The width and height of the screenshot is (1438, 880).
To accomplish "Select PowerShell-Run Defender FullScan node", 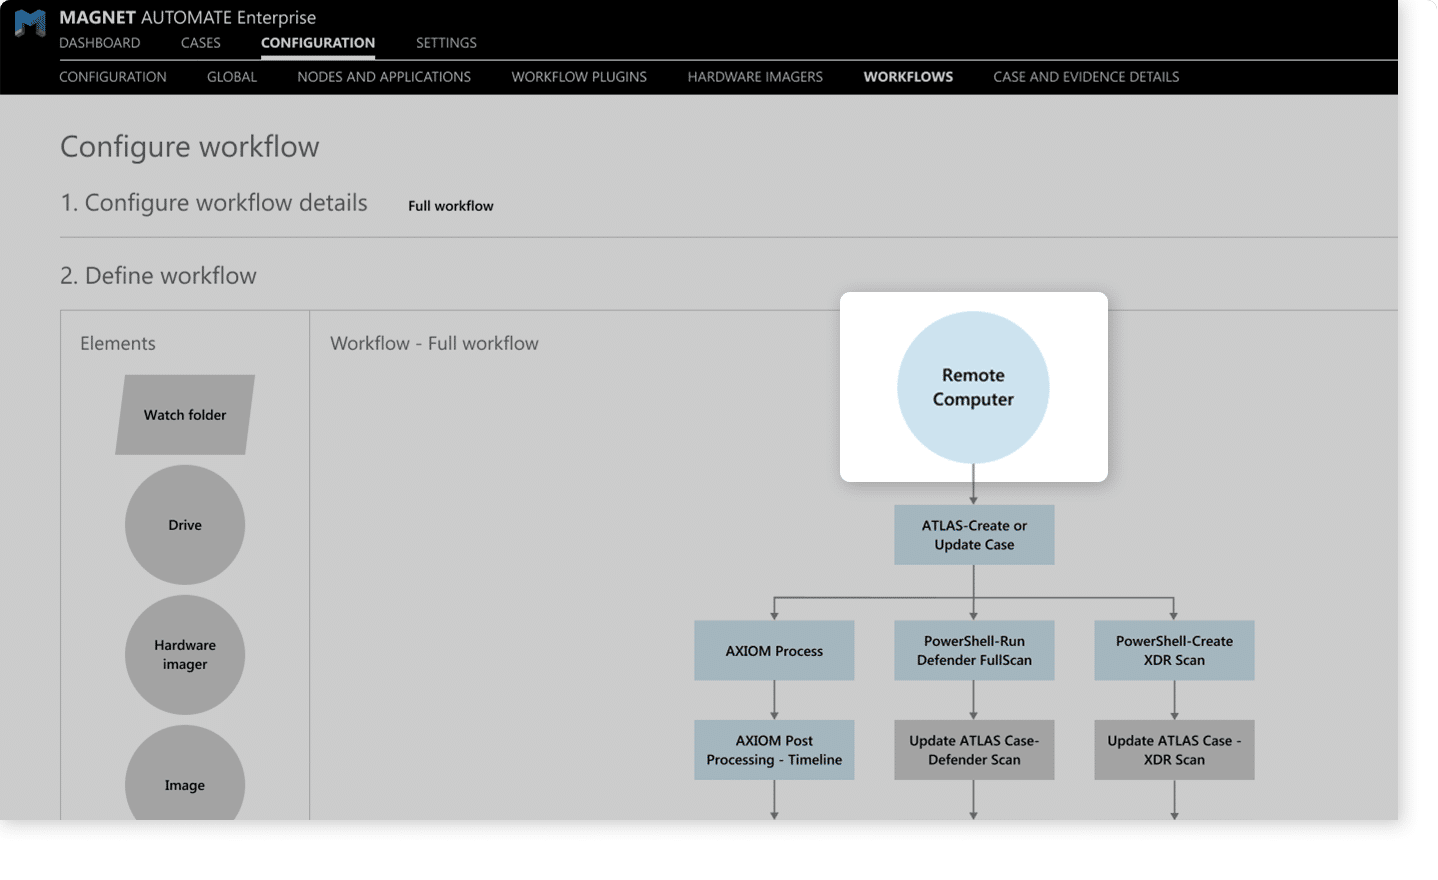I will pyautogui.click(x=974, y=651).
